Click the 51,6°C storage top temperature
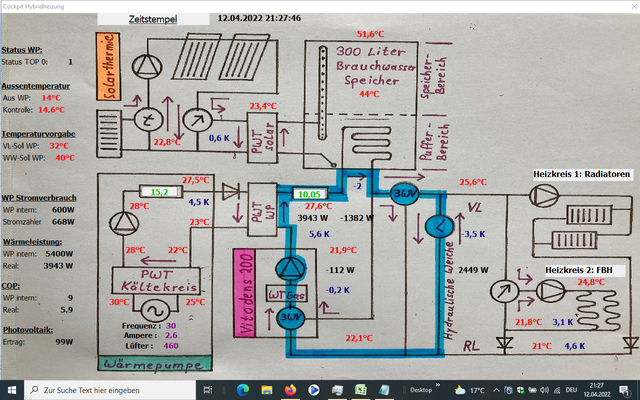The width and height of the screenshot is (640, 400). tap(370, 34)
